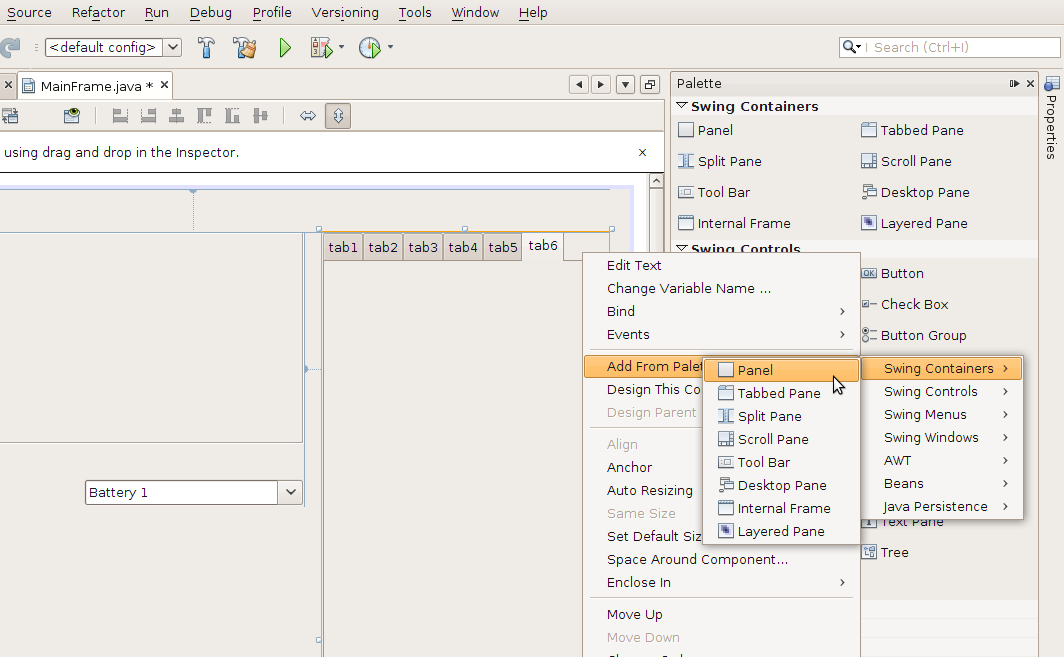
Task: Choose Move Up in context menu
Action: click(722, 615)
